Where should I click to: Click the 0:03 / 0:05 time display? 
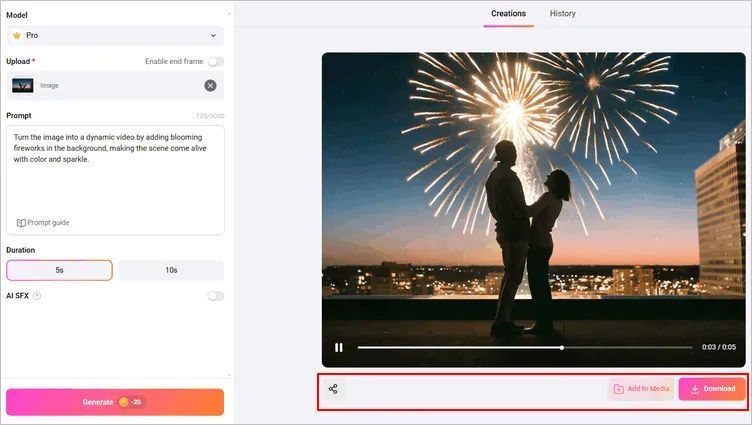(719, 347)
